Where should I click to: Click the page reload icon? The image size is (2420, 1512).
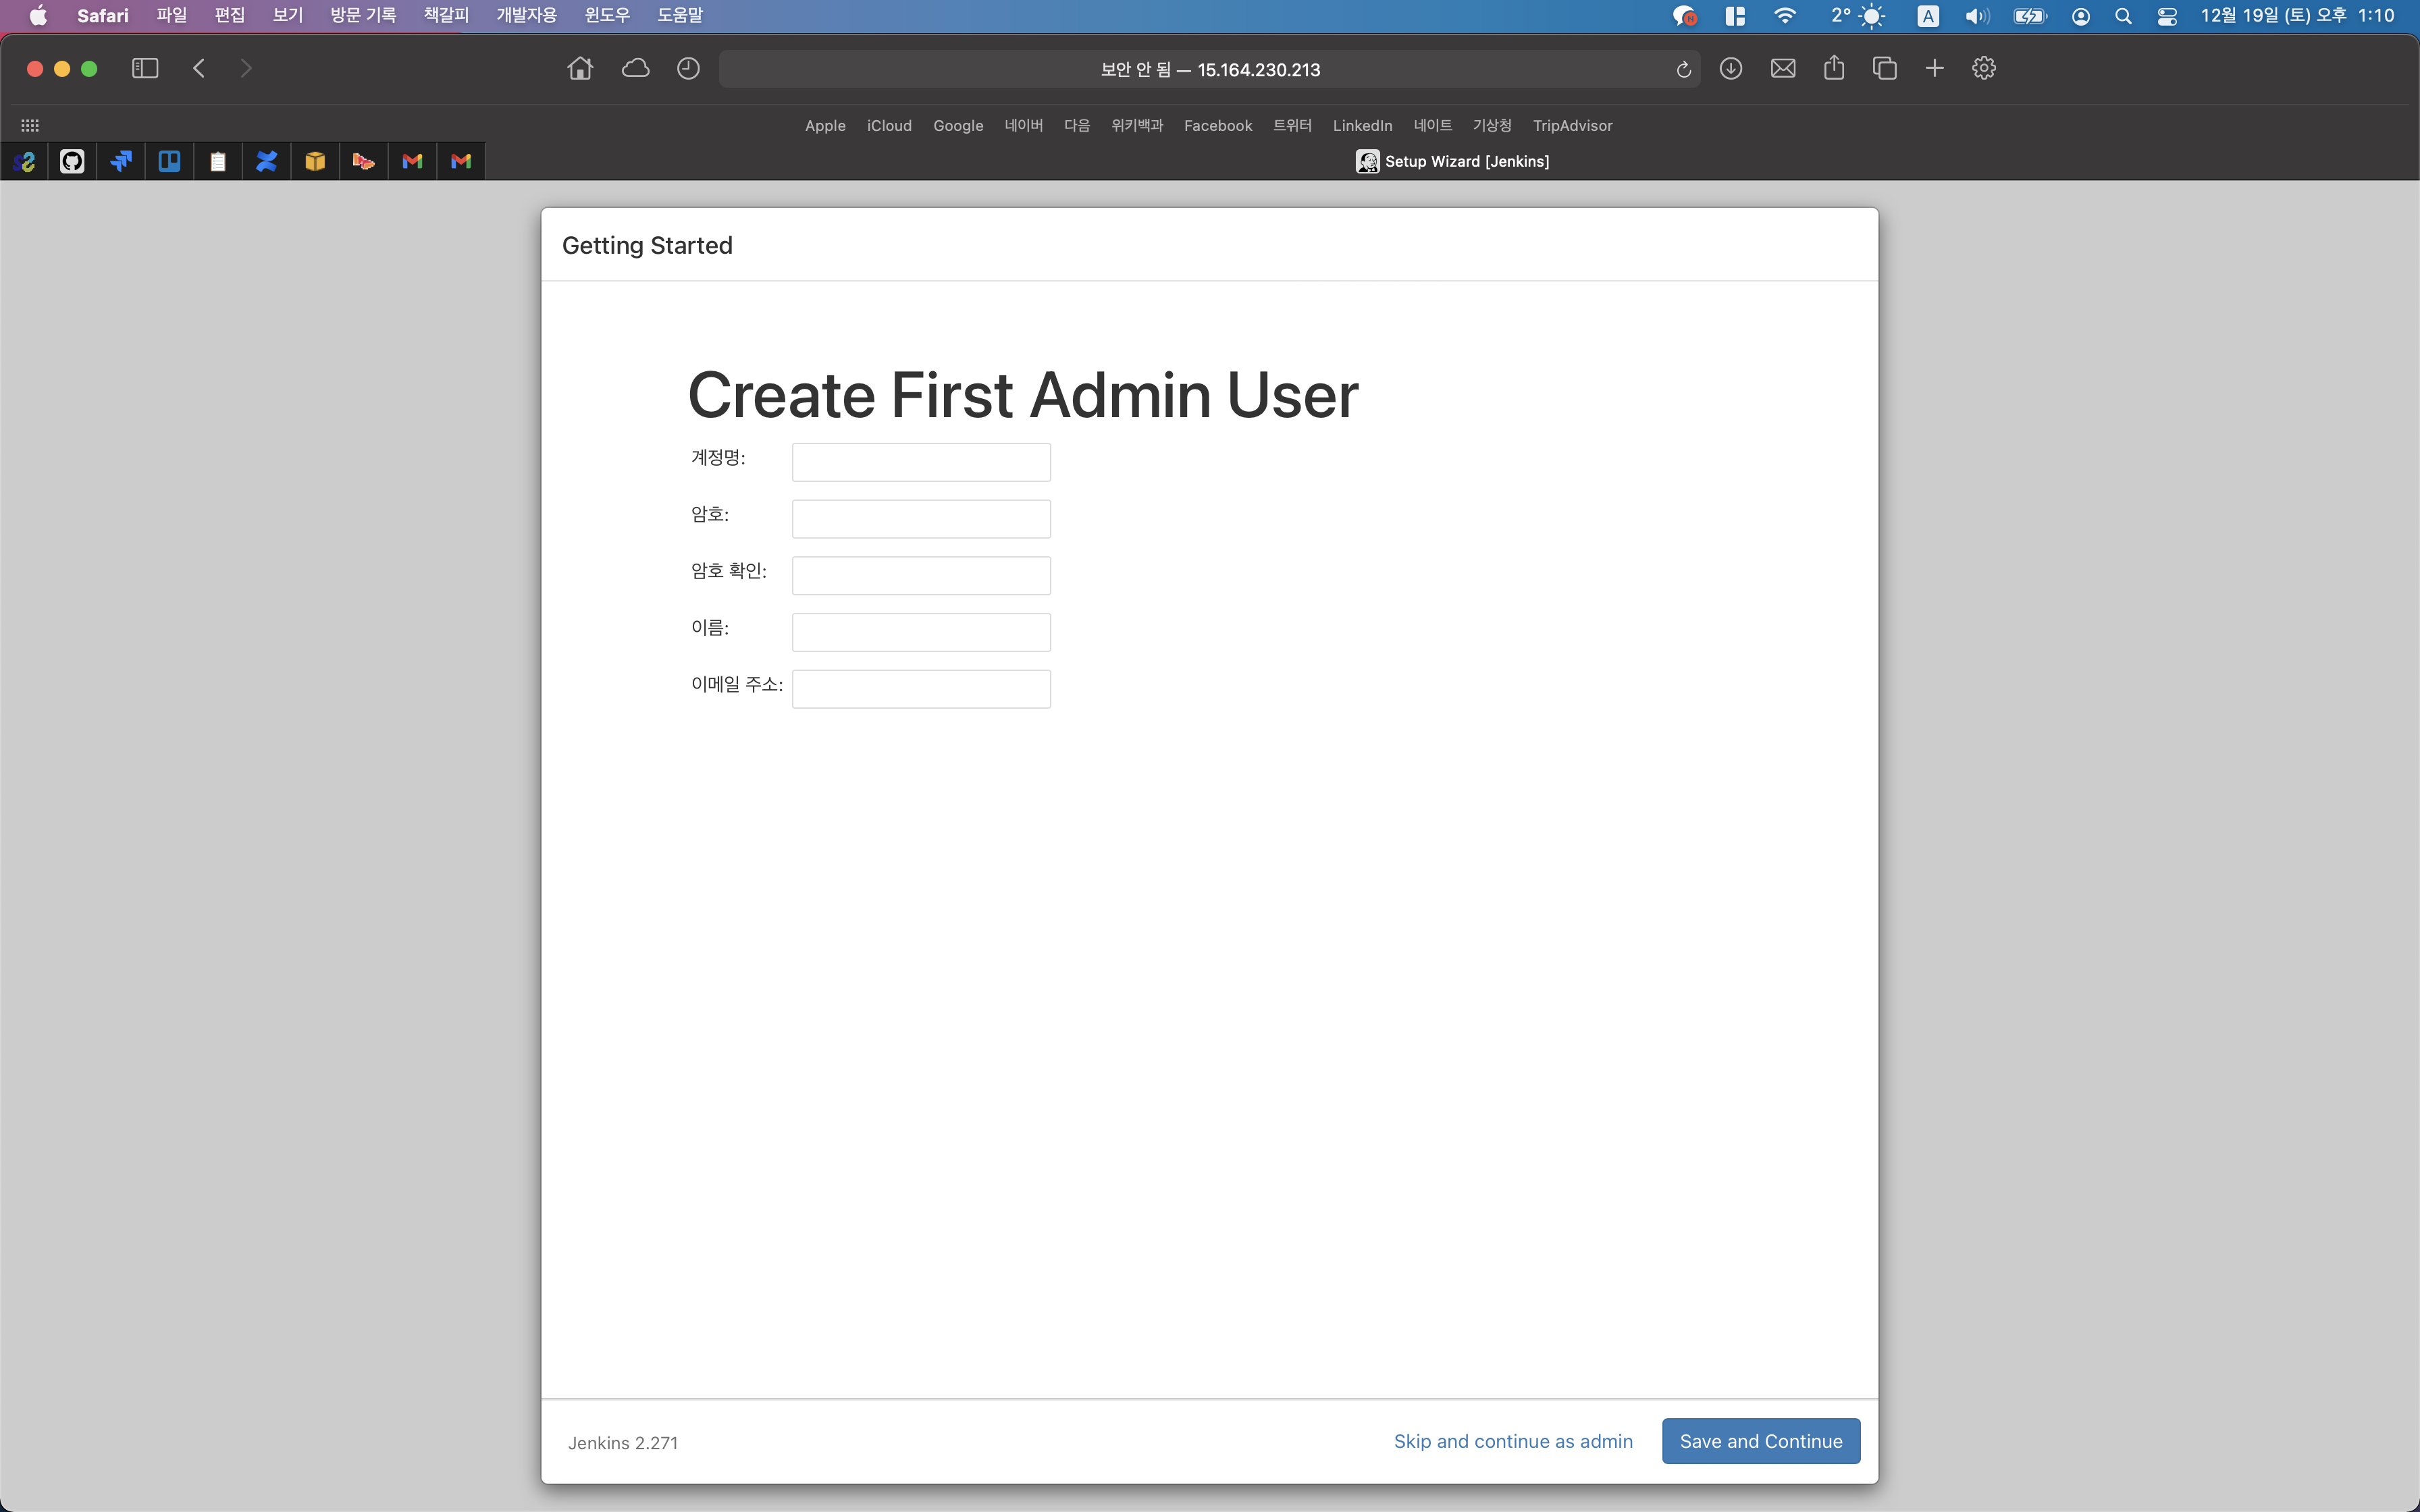point(1683,69)
